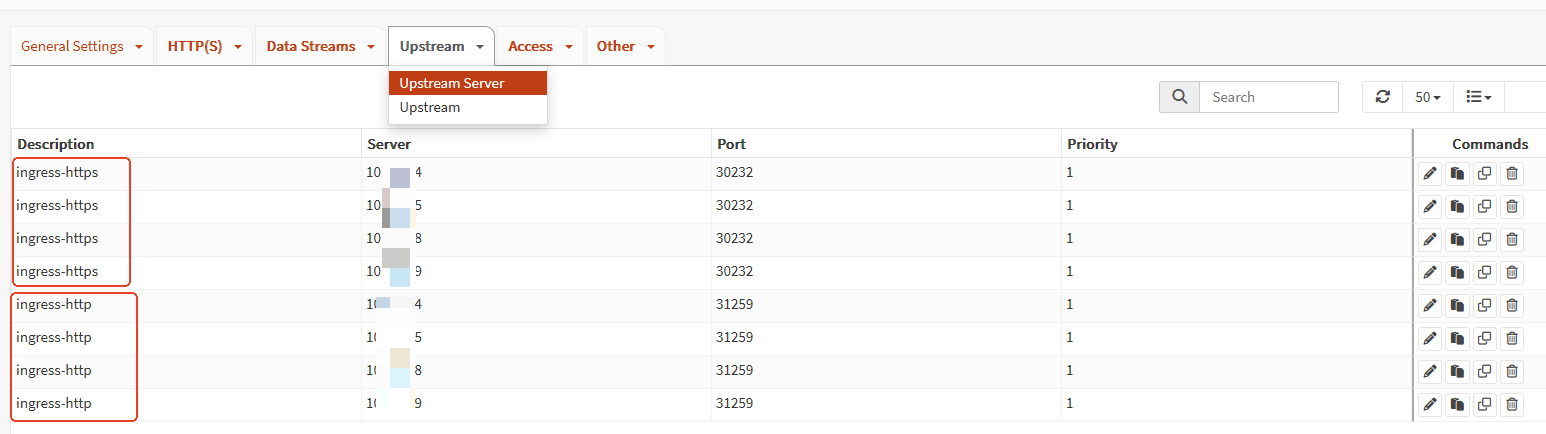Focus the Search input field
The image size is (1546, 434).
(x=1268, y=97)
